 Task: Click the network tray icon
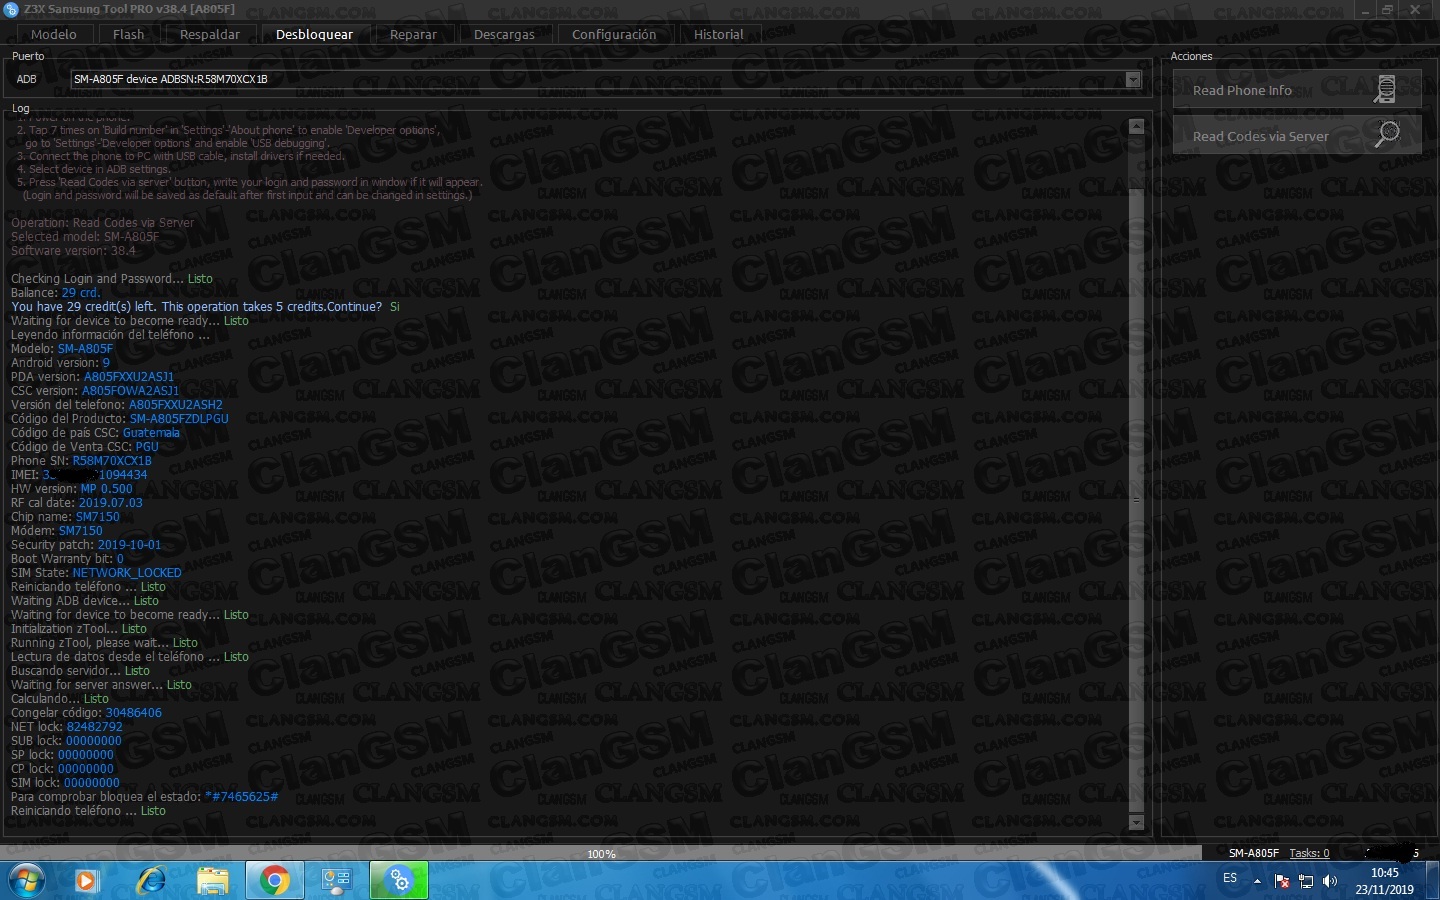1306,881
